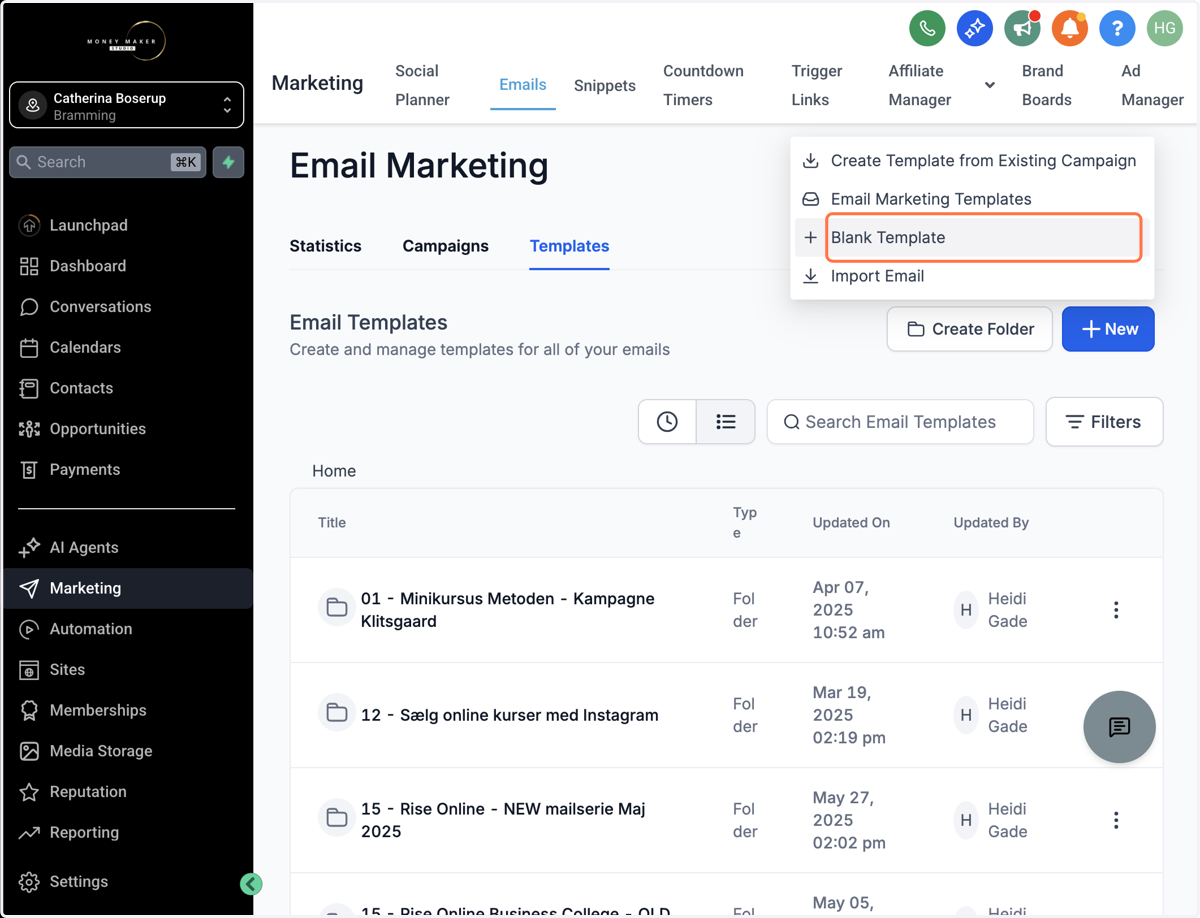Open the blue AI sparkle icon
This screenshot has width=1200, height=918.
[x=974, y=28]
